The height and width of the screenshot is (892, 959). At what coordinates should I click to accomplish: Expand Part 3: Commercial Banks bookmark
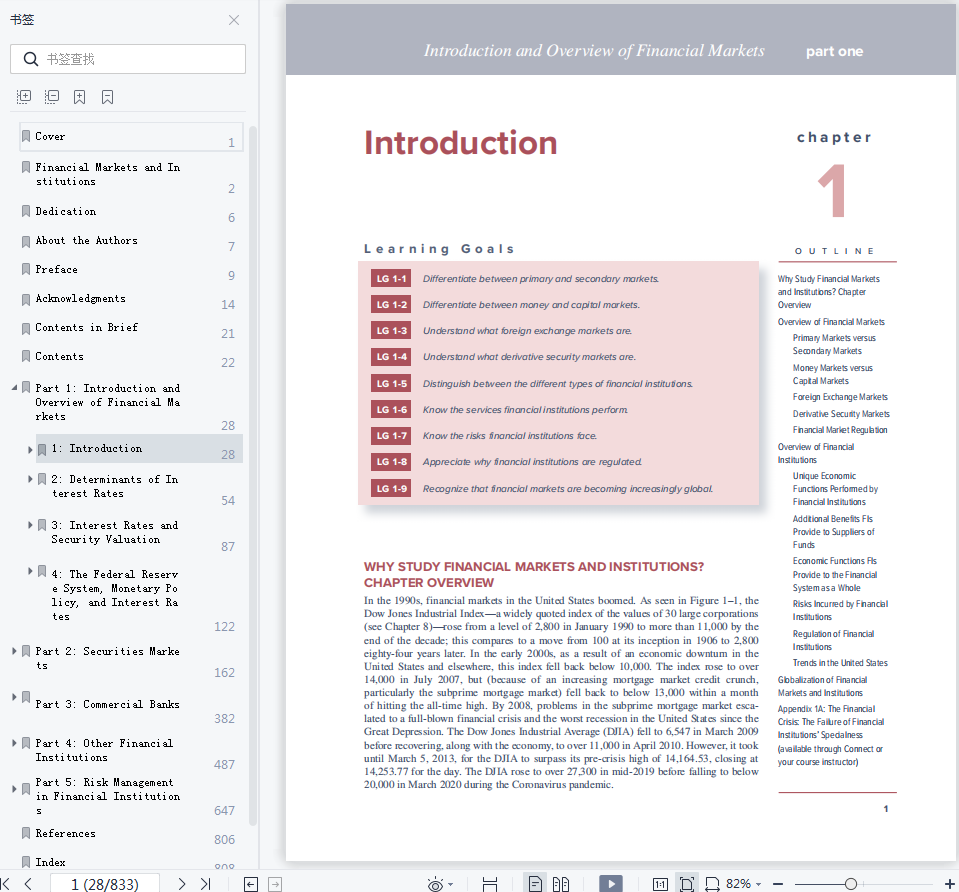tap(14, 697)
